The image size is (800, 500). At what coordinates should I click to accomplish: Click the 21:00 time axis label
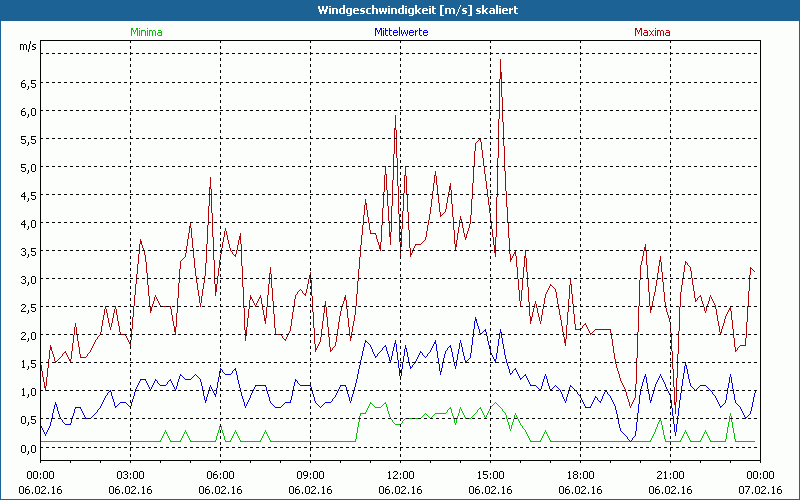[670, 475]
